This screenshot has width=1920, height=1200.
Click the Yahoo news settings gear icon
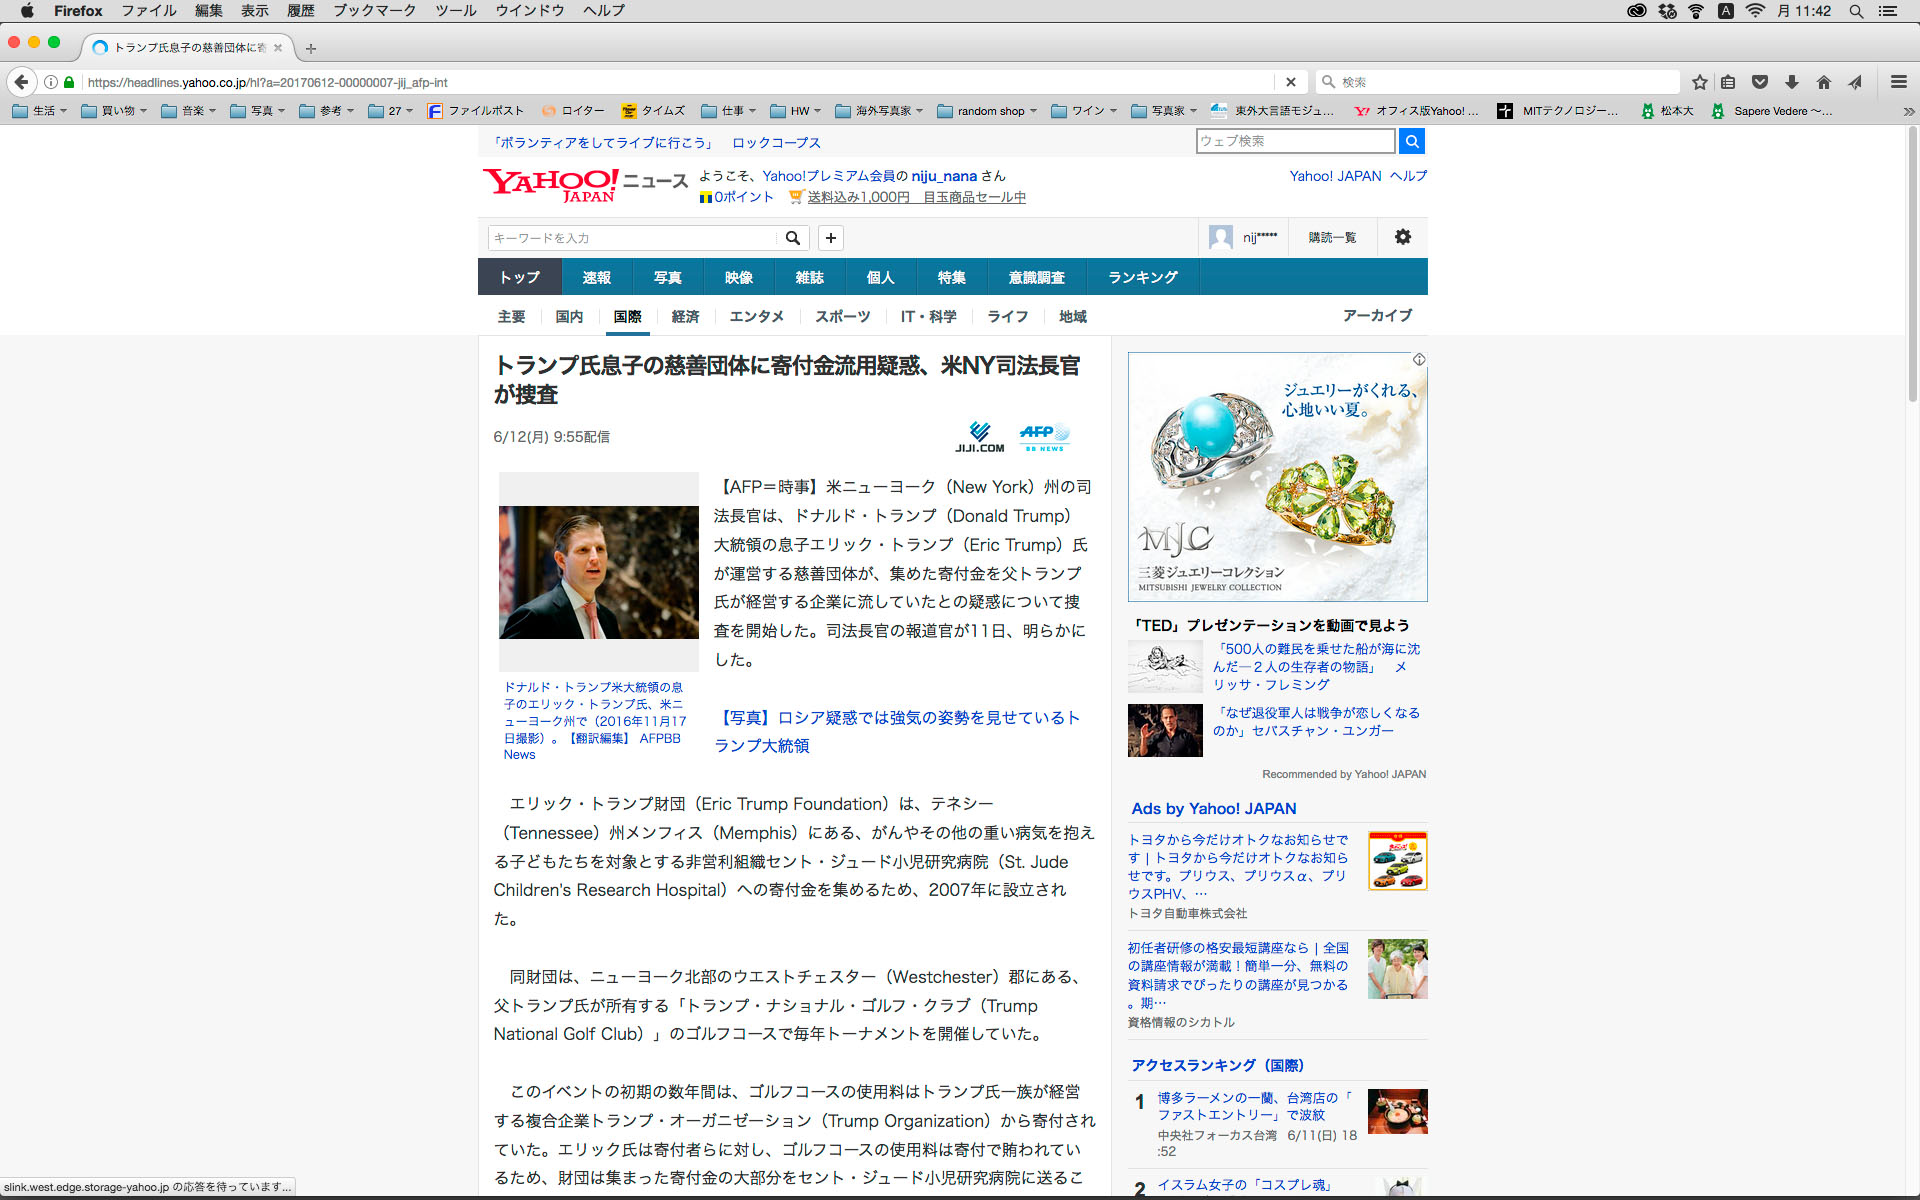[x=1402, y=237]
